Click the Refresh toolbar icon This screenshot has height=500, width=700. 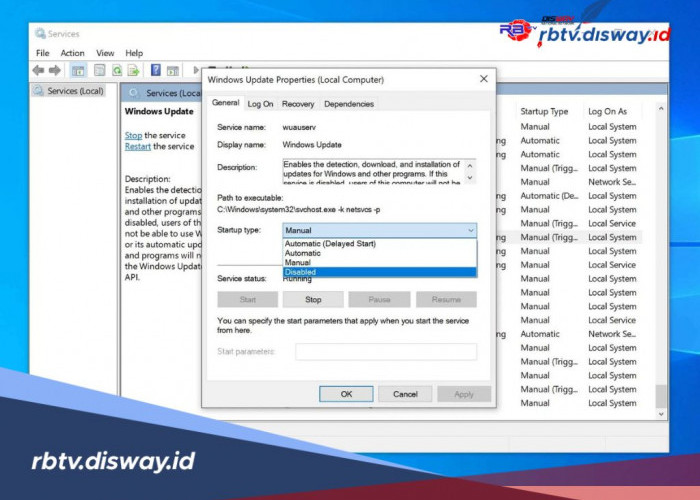click(117, 70)
